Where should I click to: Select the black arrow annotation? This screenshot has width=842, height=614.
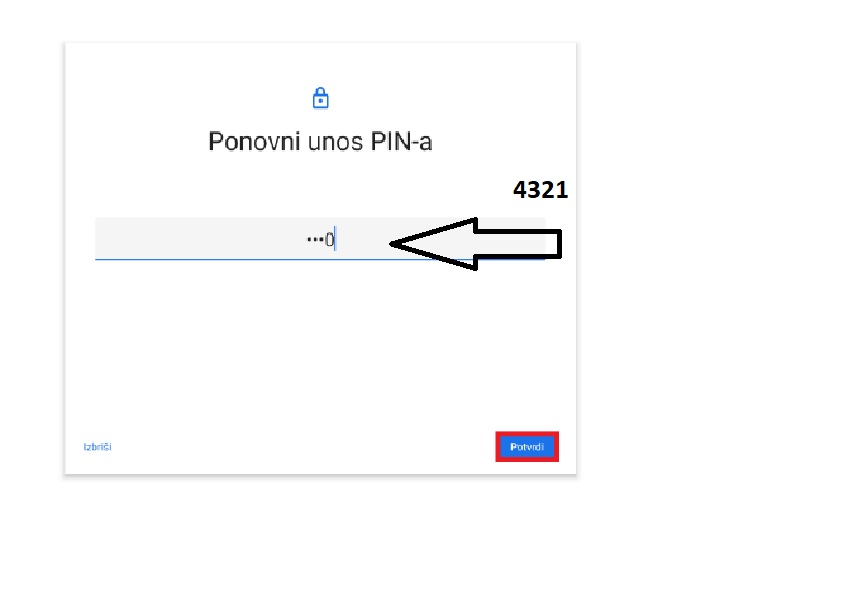point(476,244)
